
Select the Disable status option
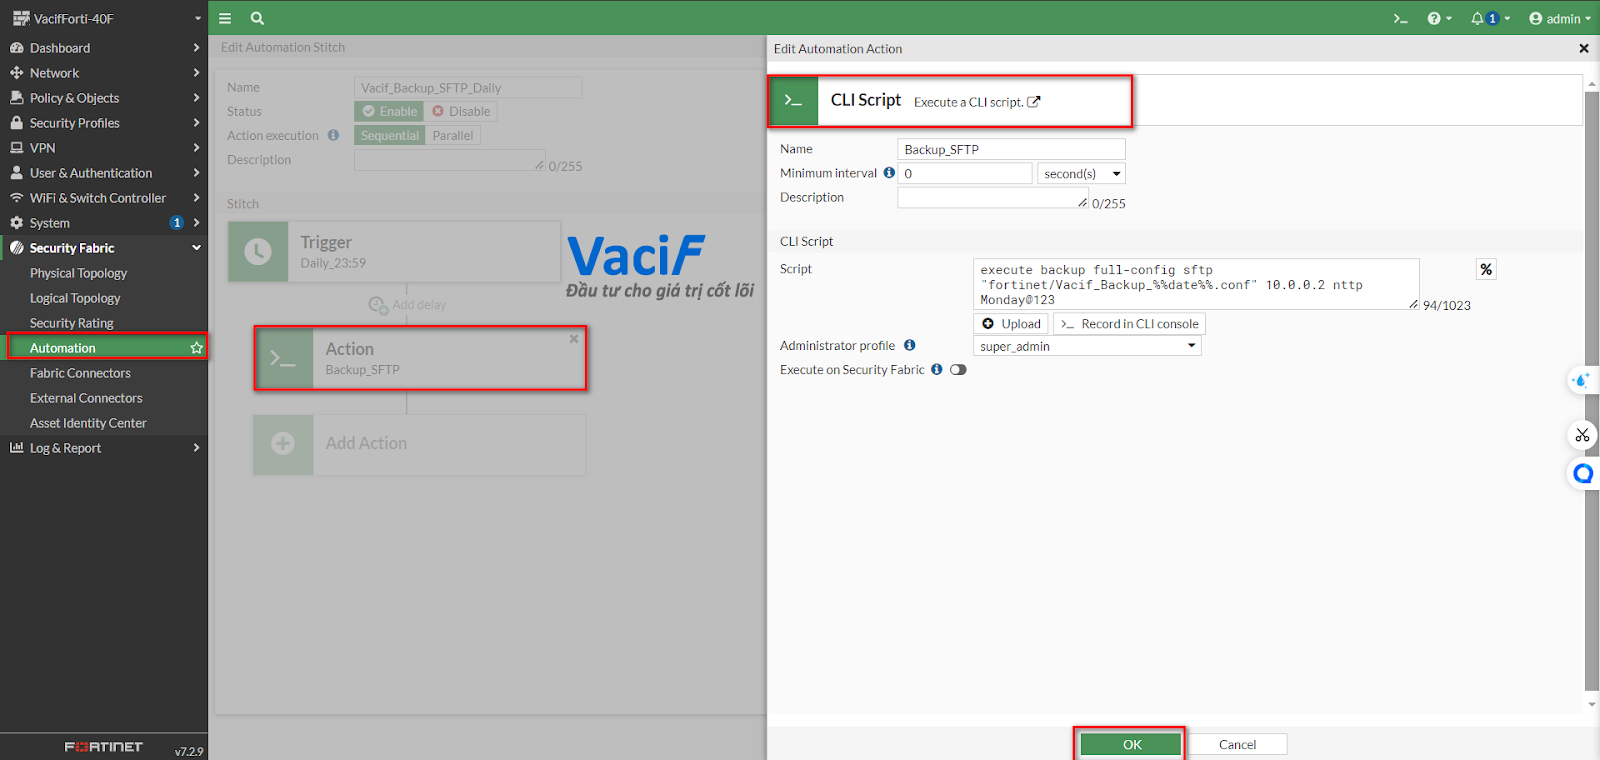461,111
